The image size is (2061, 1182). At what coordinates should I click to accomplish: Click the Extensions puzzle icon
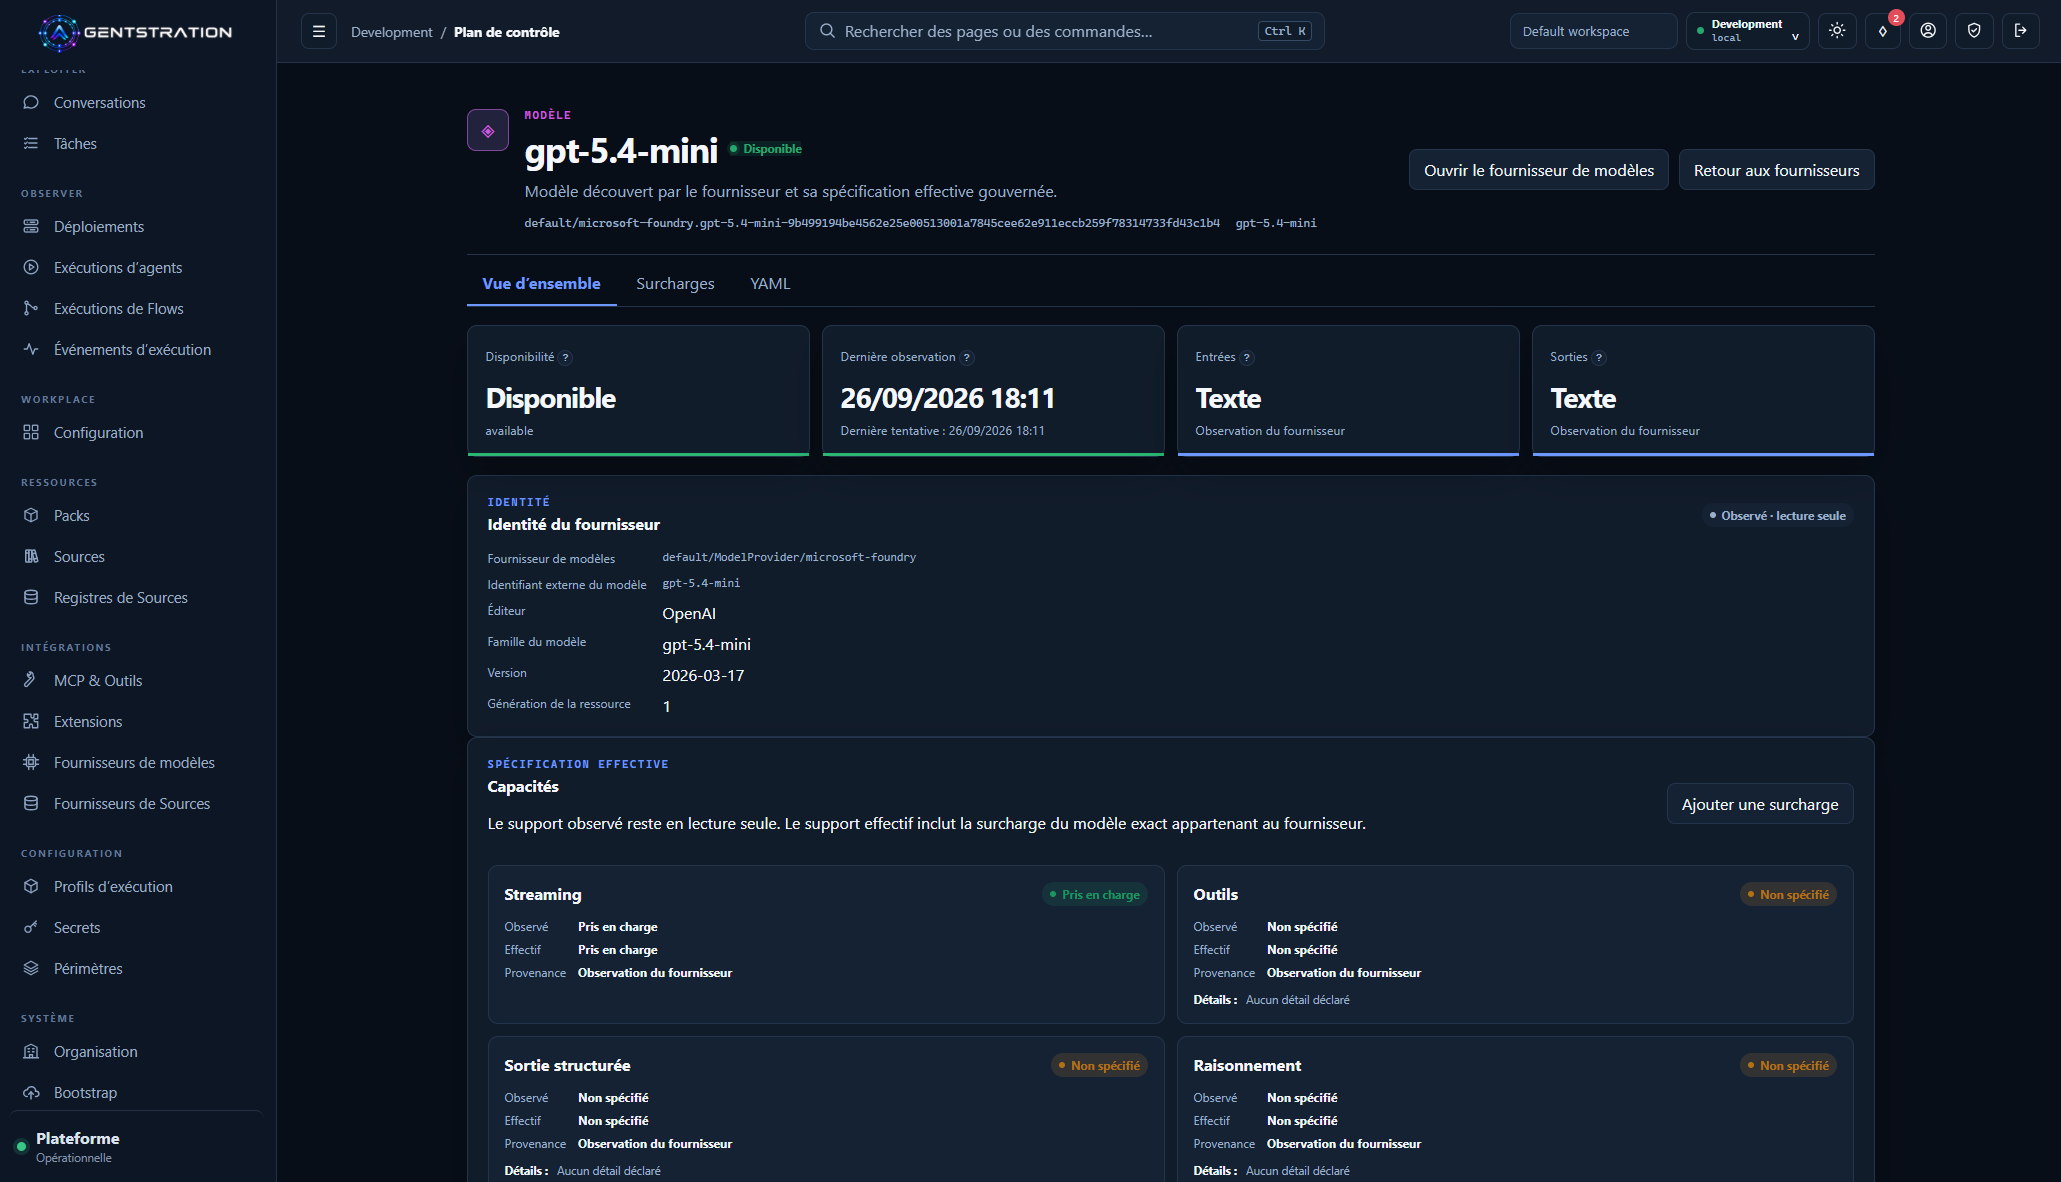click(31, 722)
